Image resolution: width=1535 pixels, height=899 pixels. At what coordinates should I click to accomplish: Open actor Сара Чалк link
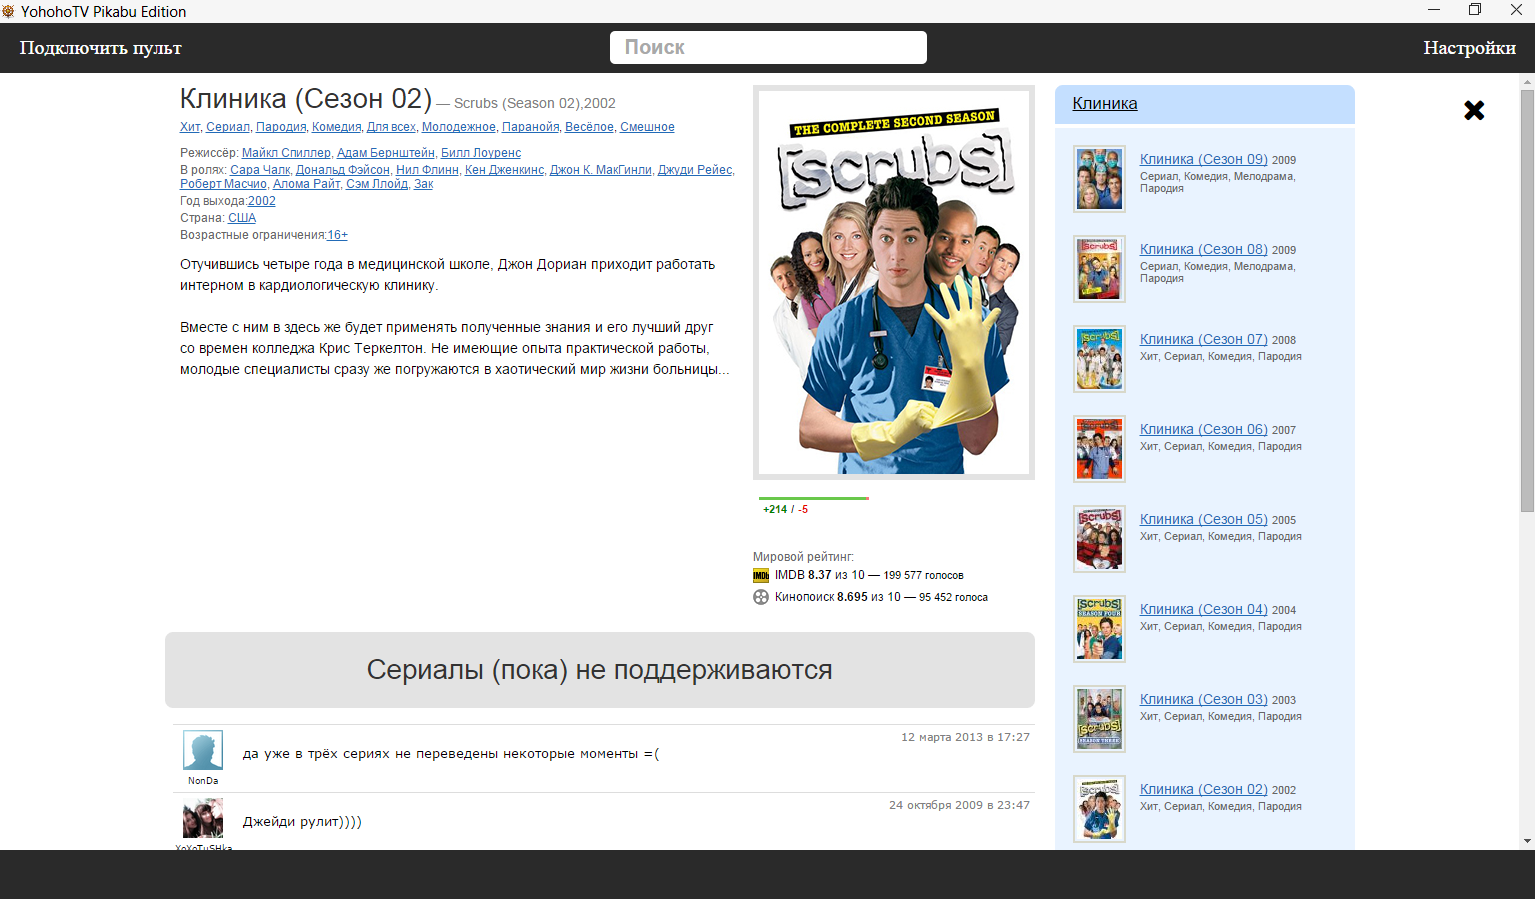260,170
